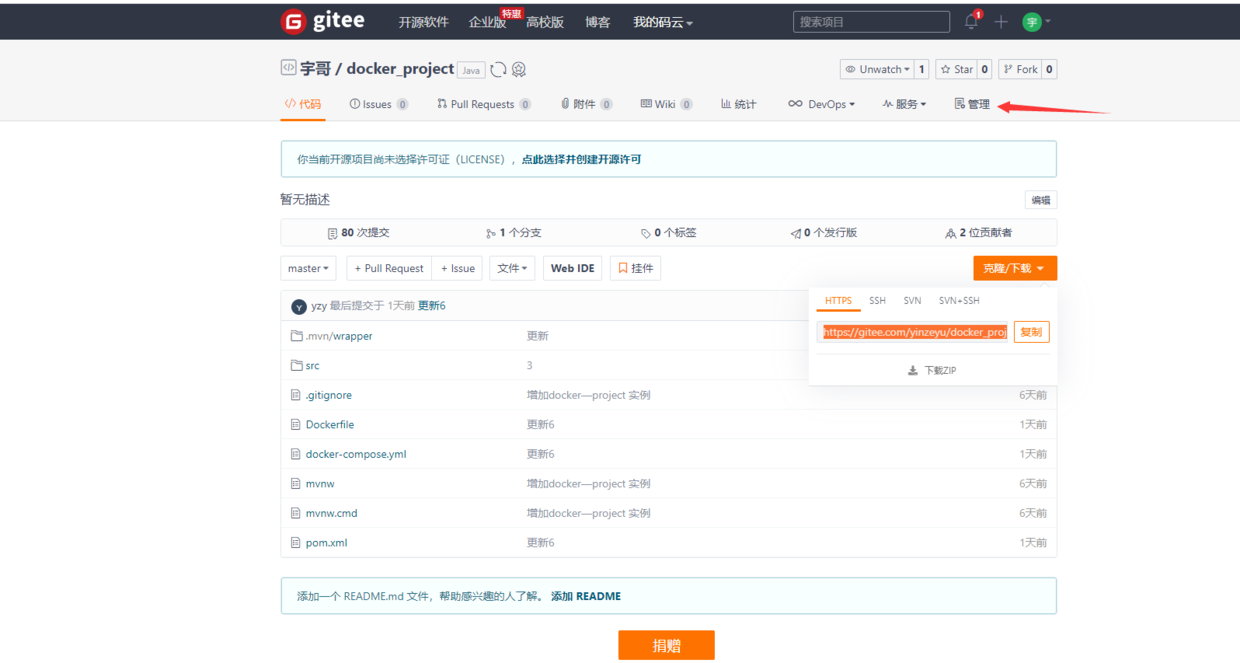Click the plus icon in header
Screen dimensions: 1240x663
click(1001, 22)
